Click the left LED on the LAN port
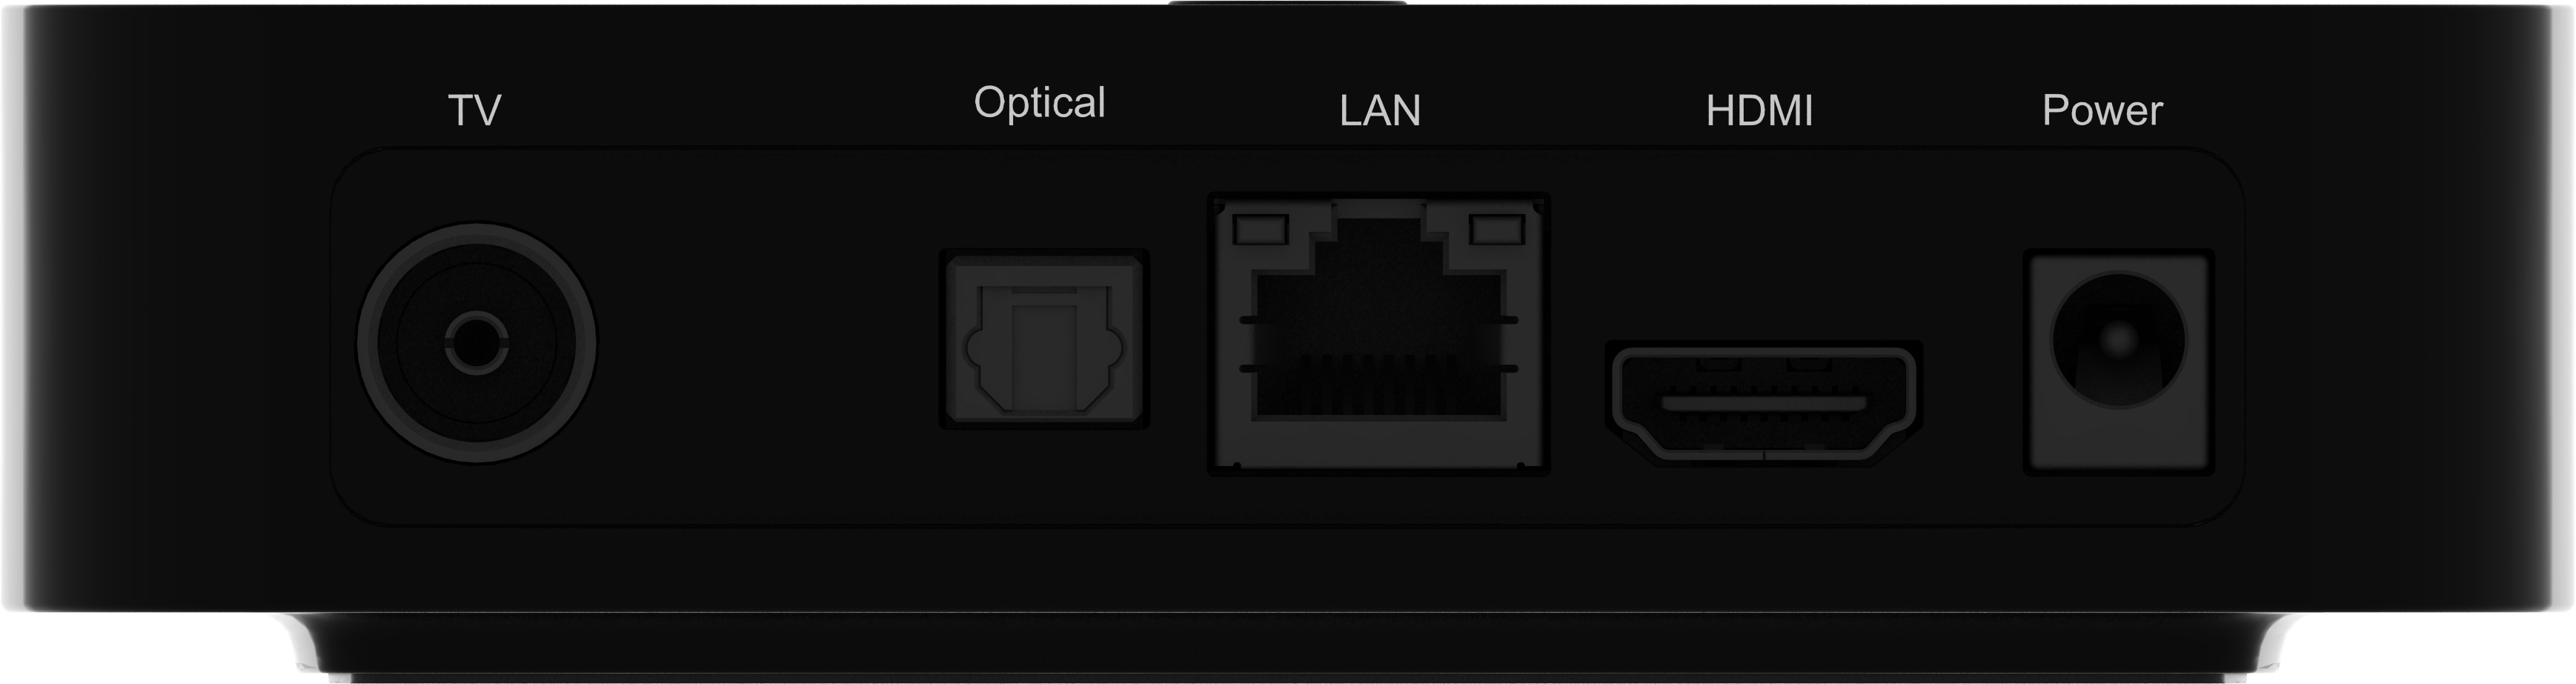Image resolution: width=2576 pixels, height=684 pixels. point(1260,230)
